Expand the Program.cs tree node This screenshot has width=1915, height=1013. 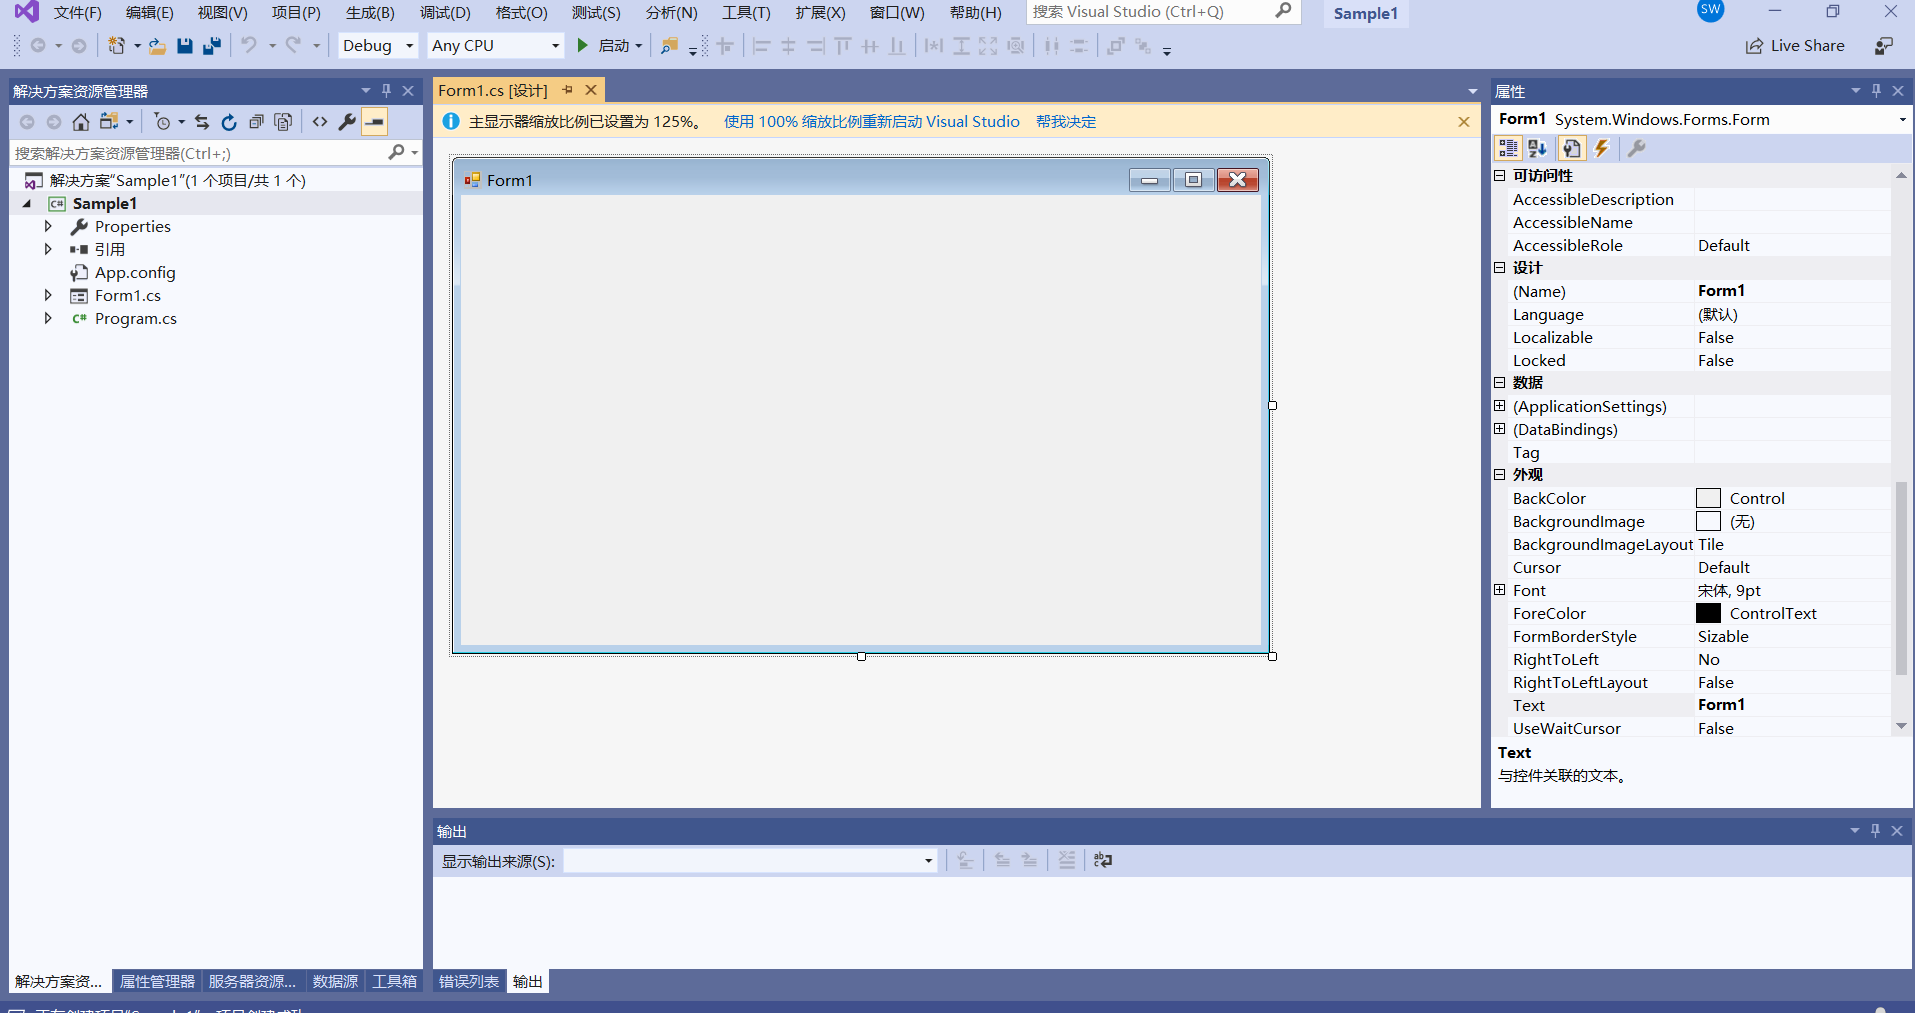coord(48,318)
